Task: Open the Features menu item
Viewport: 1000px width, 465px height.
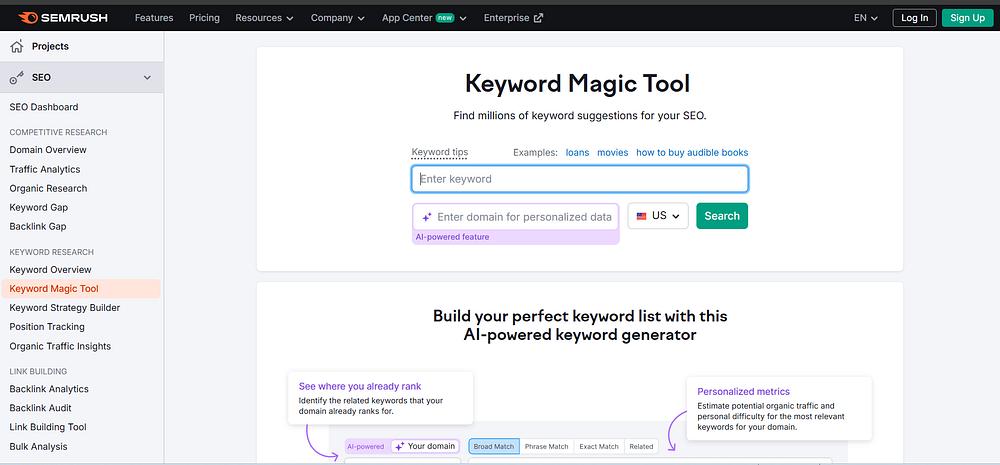Action: (x=154, y=18)
